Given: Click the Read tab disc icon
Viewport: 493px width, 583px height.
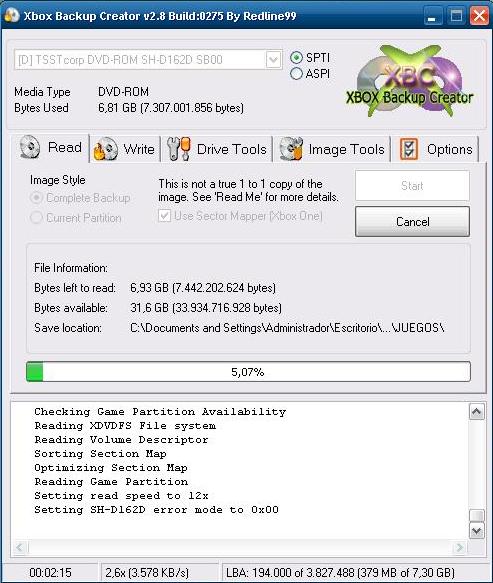Looking at the screenshot, I should 30,147.
